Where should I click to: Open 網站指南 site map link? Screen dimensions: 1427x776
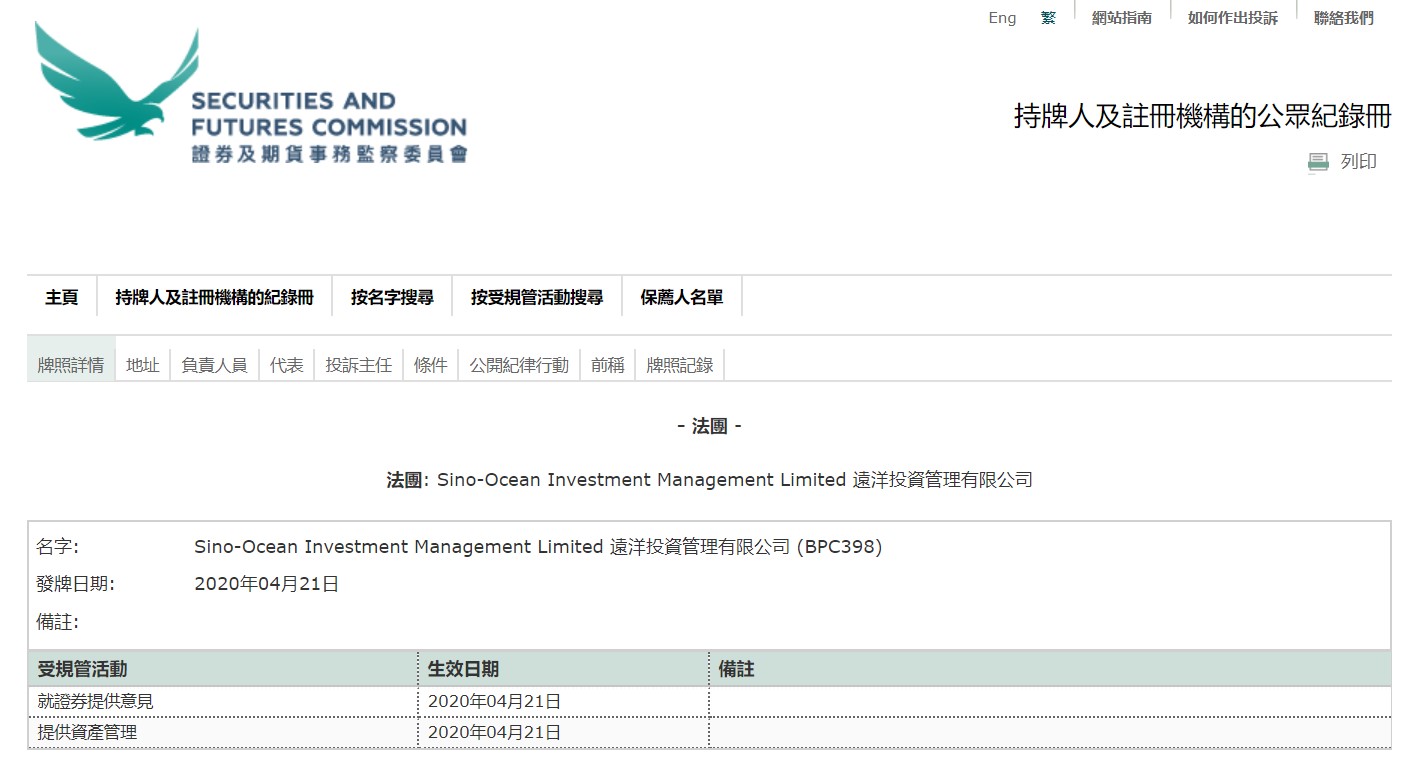tap(1121, 18)
